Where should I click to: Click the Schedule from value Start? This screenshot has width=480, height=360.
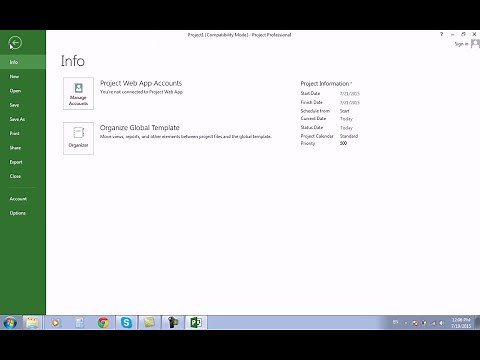tap(345, 111)
